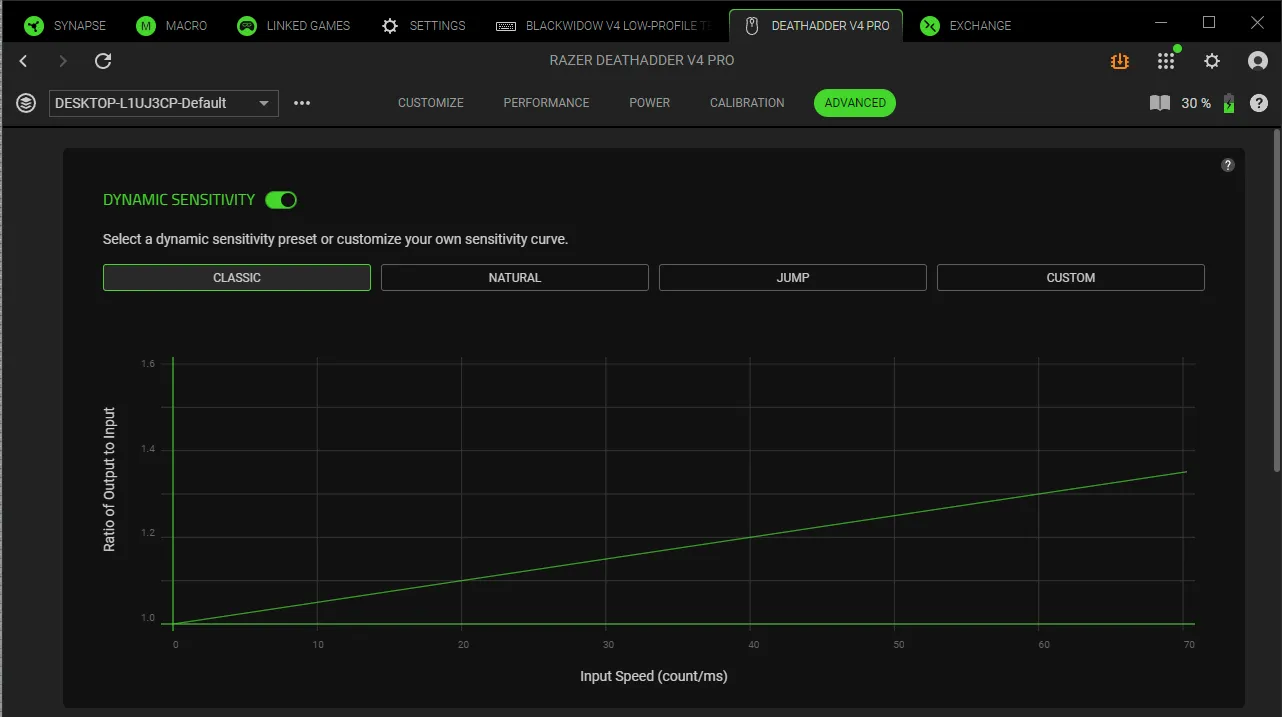This screenshot has height=717, width=1282.
Task: Select the DeathAdder V4 Pro tab
Action: tap(816, 25)
